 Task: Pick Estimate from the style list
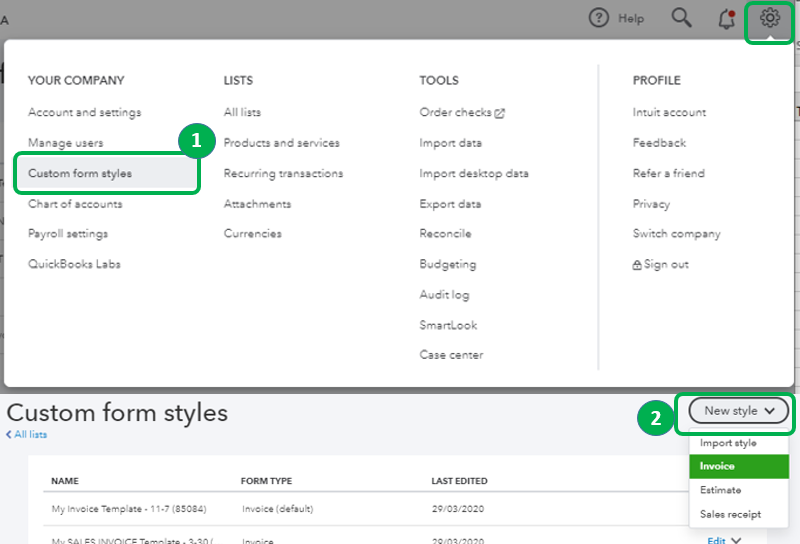coord(721,490)
